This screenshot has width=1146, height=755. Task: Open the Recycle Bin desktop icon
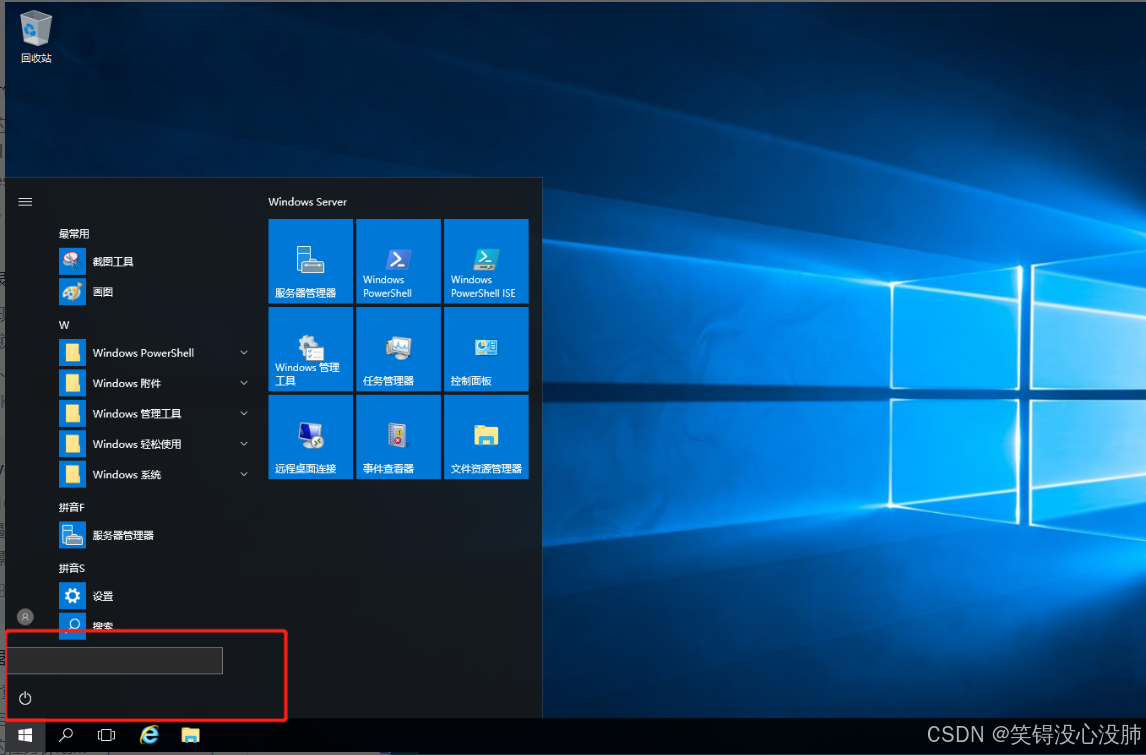[x=36, y=37]
